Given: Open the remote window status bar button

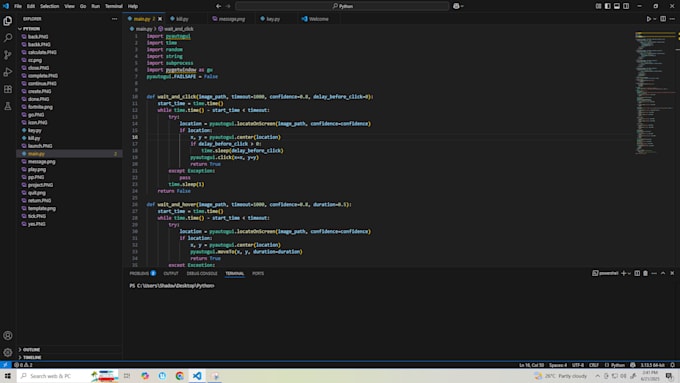Looking at the screenshot, I should click(5, 365).
